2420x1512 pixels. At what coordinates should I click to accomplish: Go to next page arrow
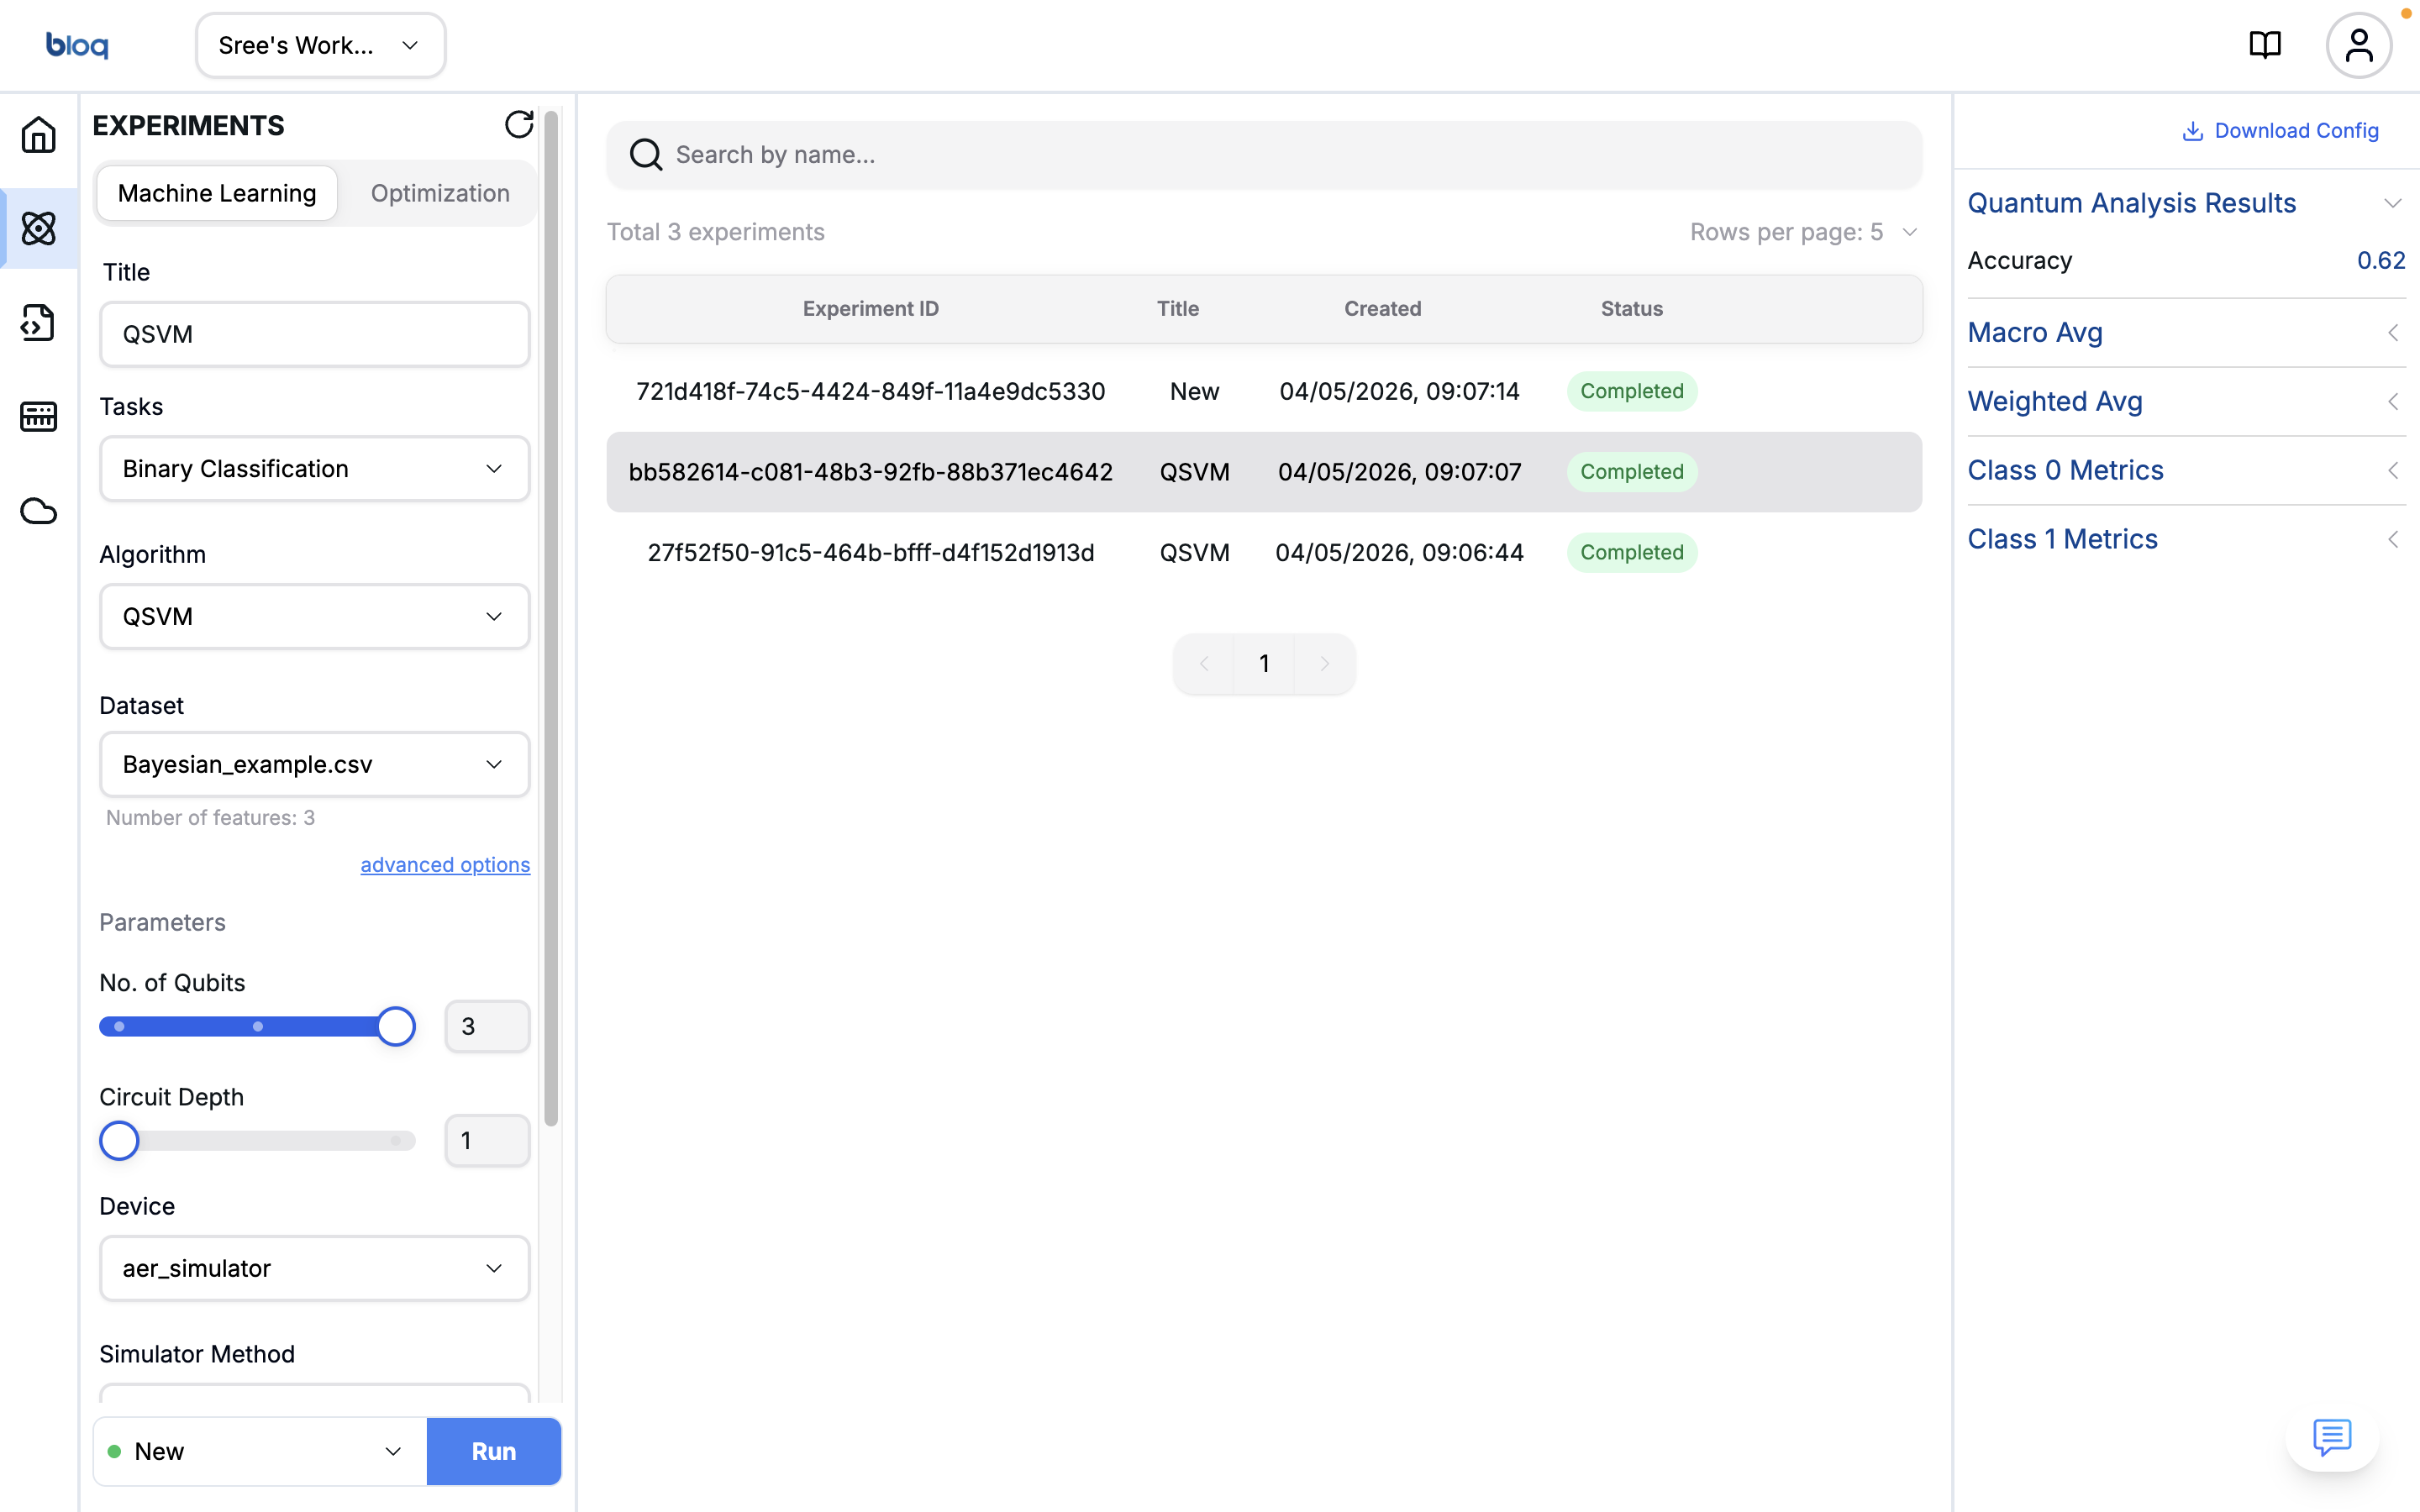coord(1325,663)
